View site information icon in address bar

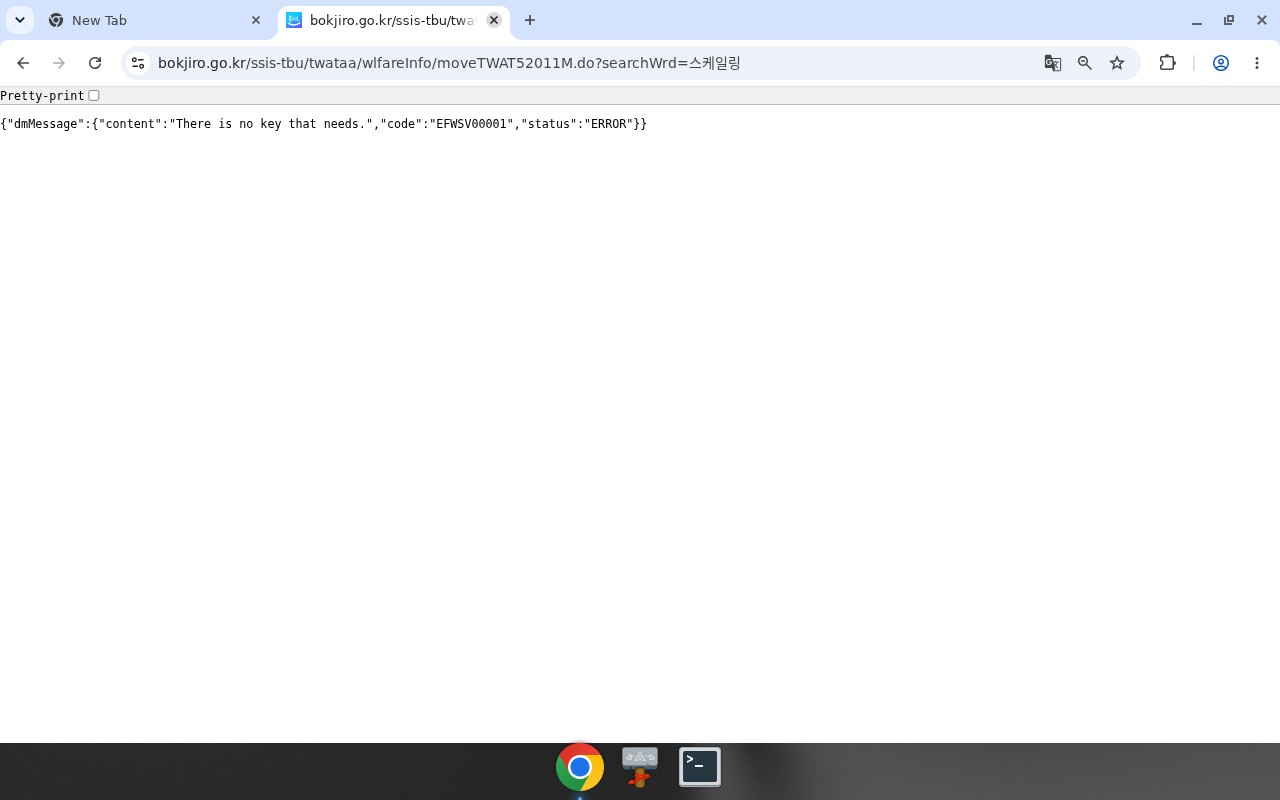click(x=138, y=63)
